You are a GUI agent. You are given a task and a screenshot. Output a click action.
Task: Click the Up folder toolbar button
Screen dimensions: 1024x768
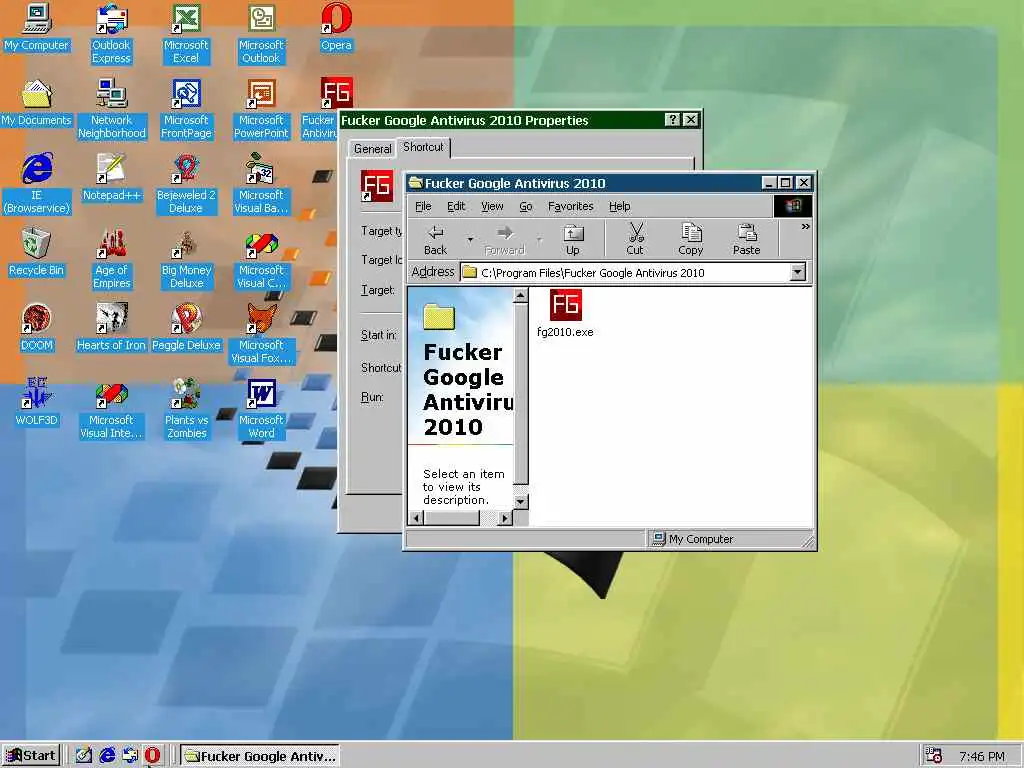point(573,240)
